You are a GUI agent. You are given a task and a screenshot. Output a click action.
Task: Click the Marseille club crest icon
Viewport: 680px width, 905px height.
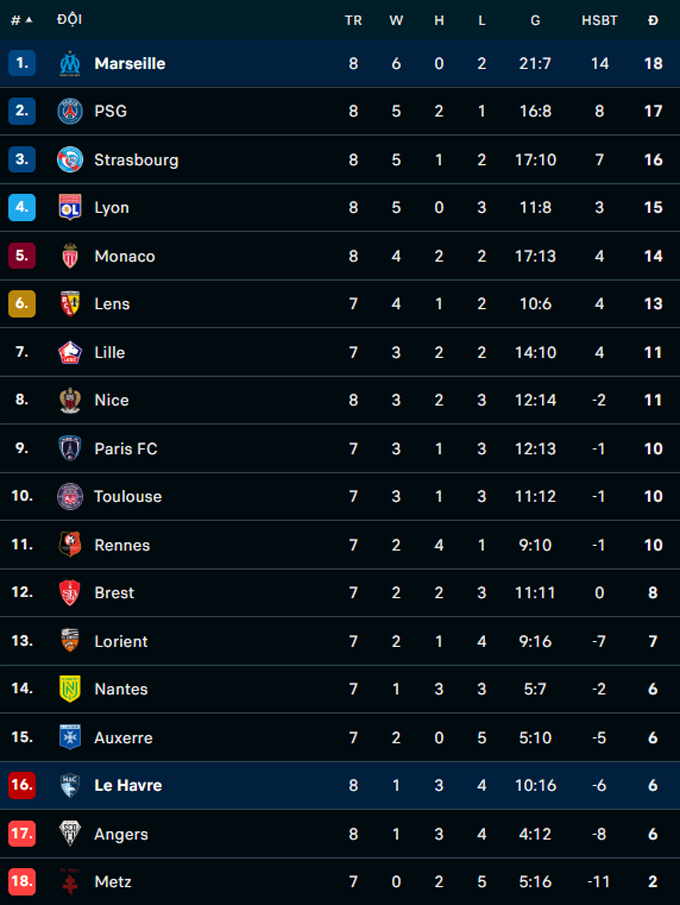coord(70,63)
